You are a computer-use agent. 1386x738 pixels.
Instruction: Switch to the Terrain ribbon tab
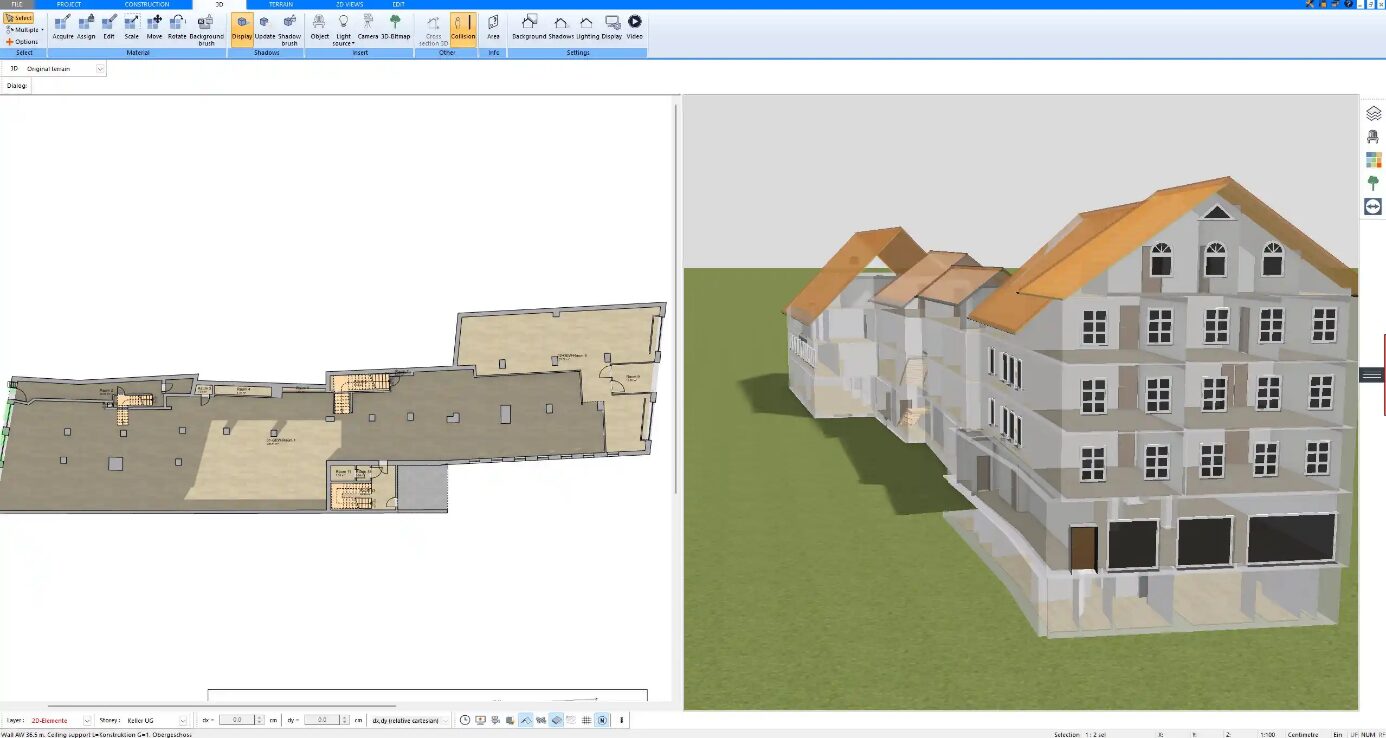(x=281, y=5)
